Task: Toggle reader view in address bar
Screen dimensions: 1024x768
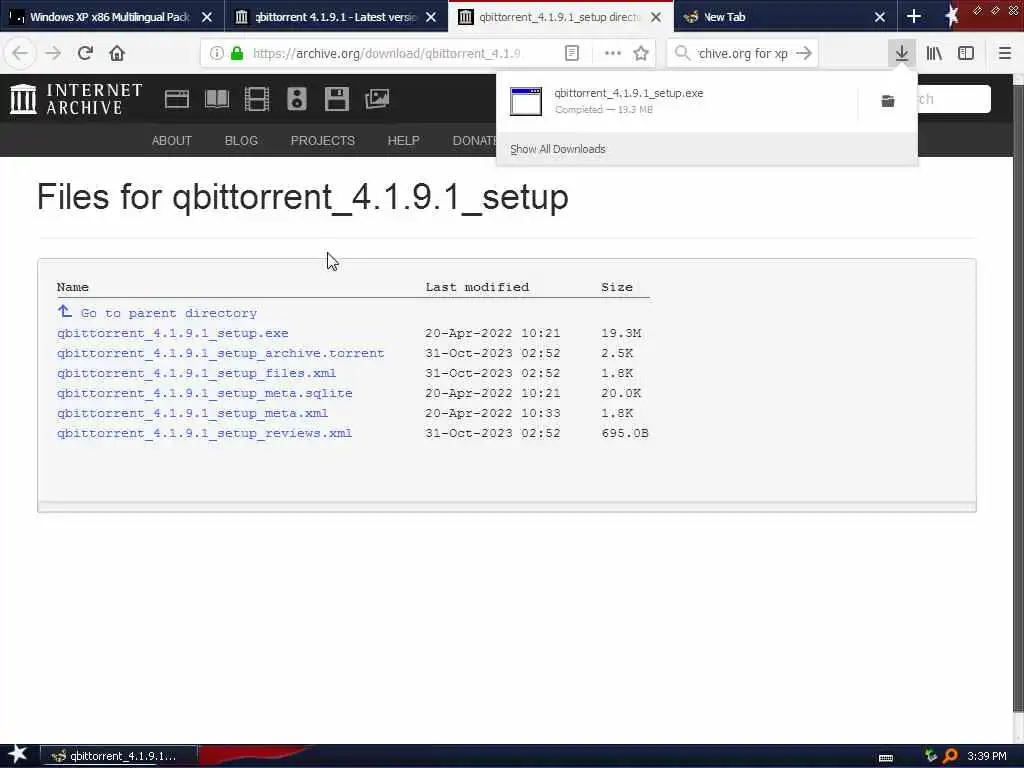Action: pyautogui.click(x=571, y=53)
